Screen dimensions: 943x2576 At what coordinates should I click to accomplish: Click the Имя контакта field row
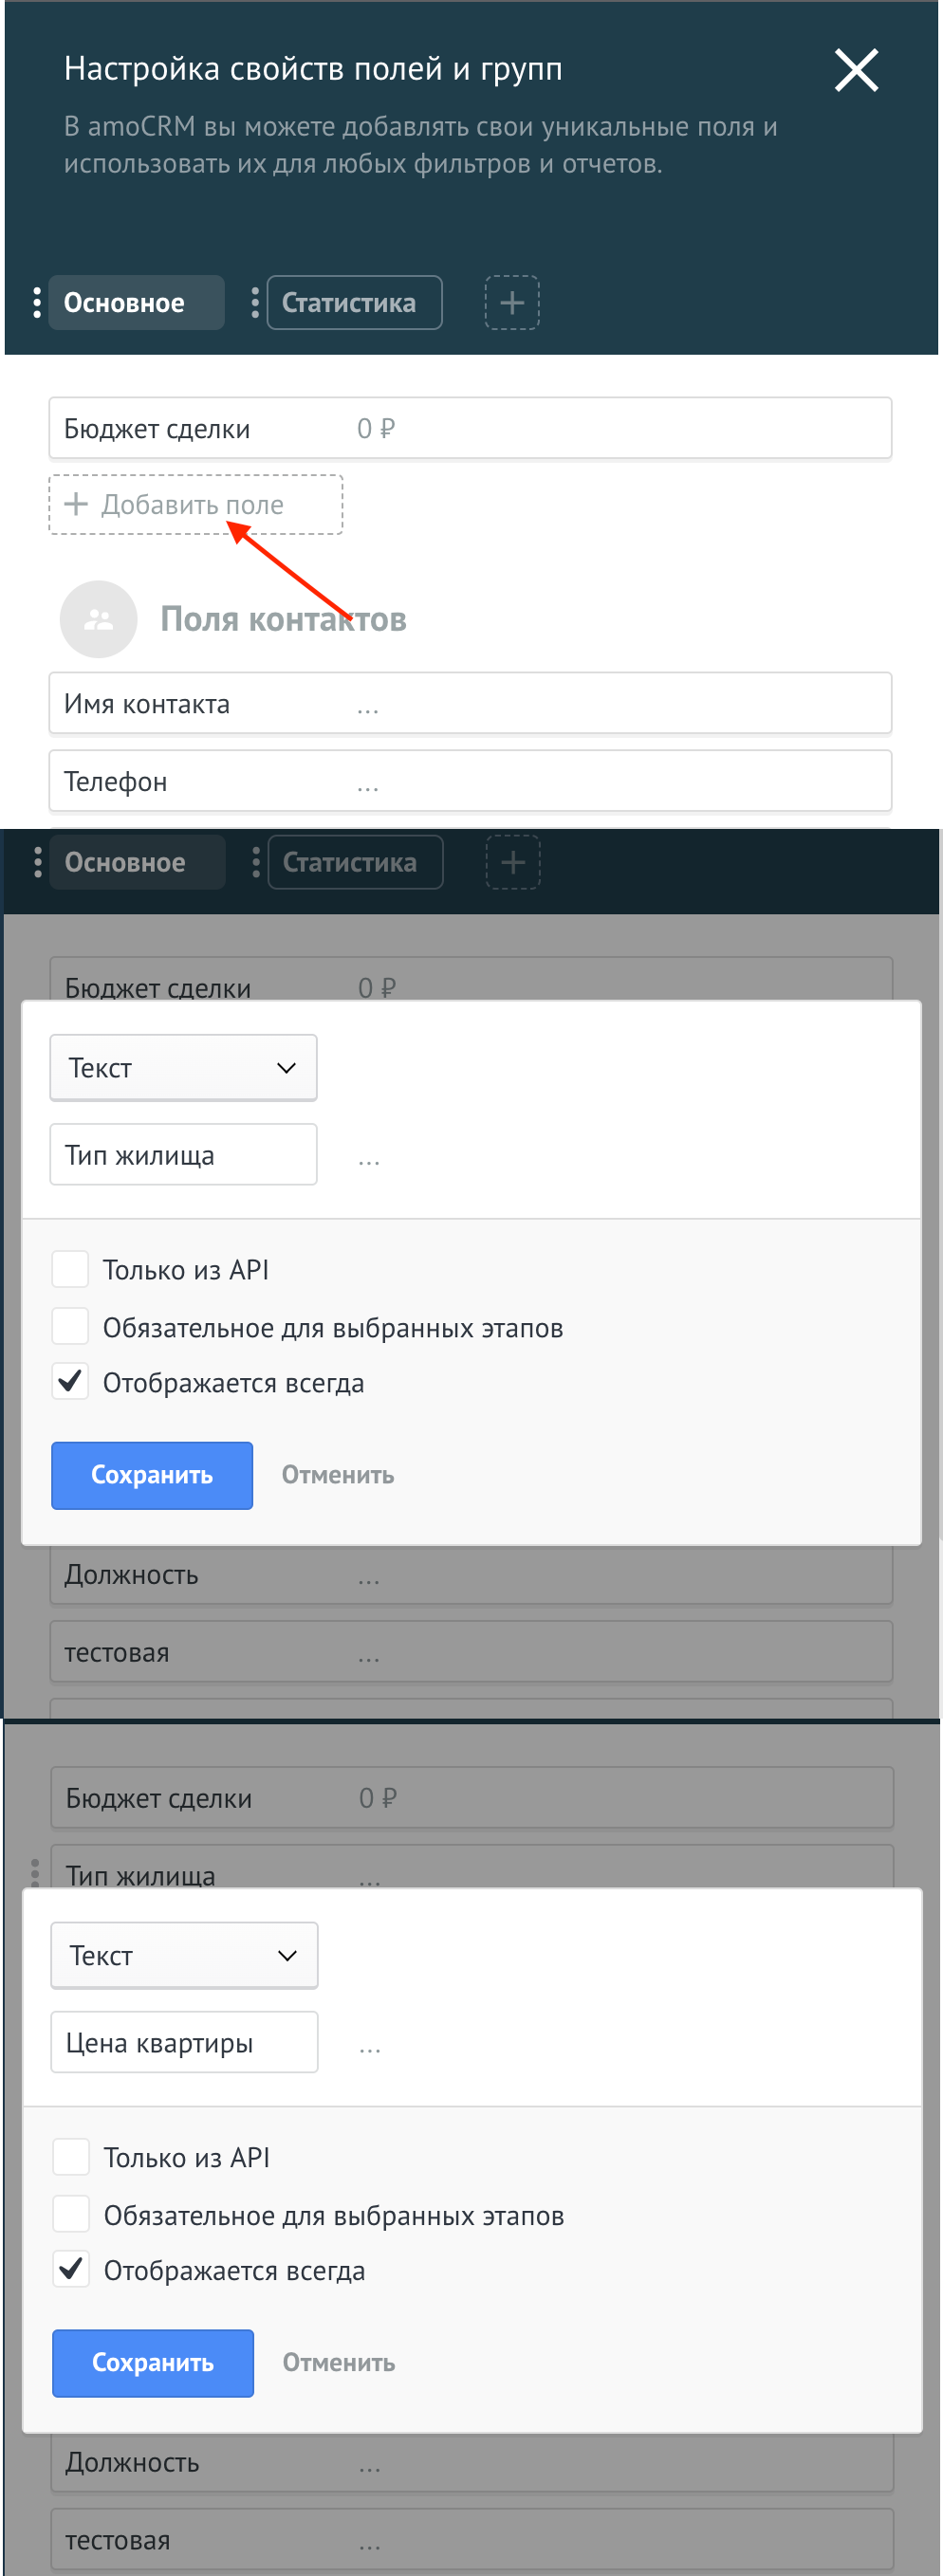pyautogui.click(x=470, y=704)
